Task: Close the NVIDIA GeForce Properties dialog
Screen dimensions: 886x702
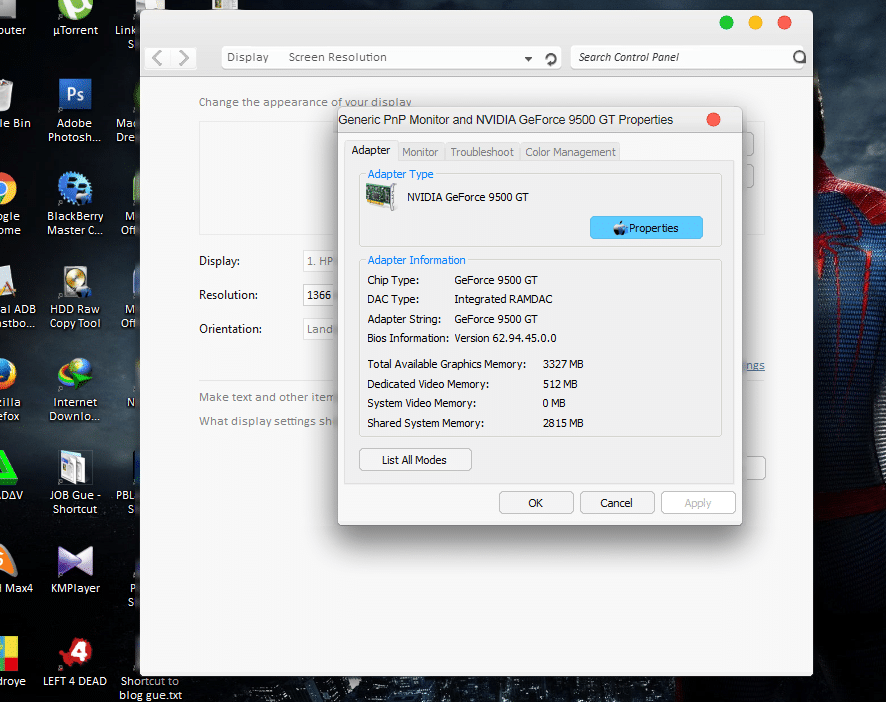Action: tap(713, 120)
